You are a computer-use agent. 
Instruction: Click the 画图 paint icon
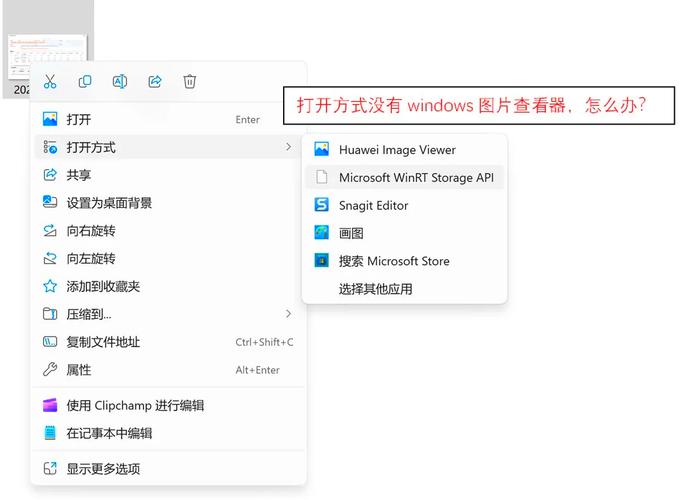coord(321,233)
